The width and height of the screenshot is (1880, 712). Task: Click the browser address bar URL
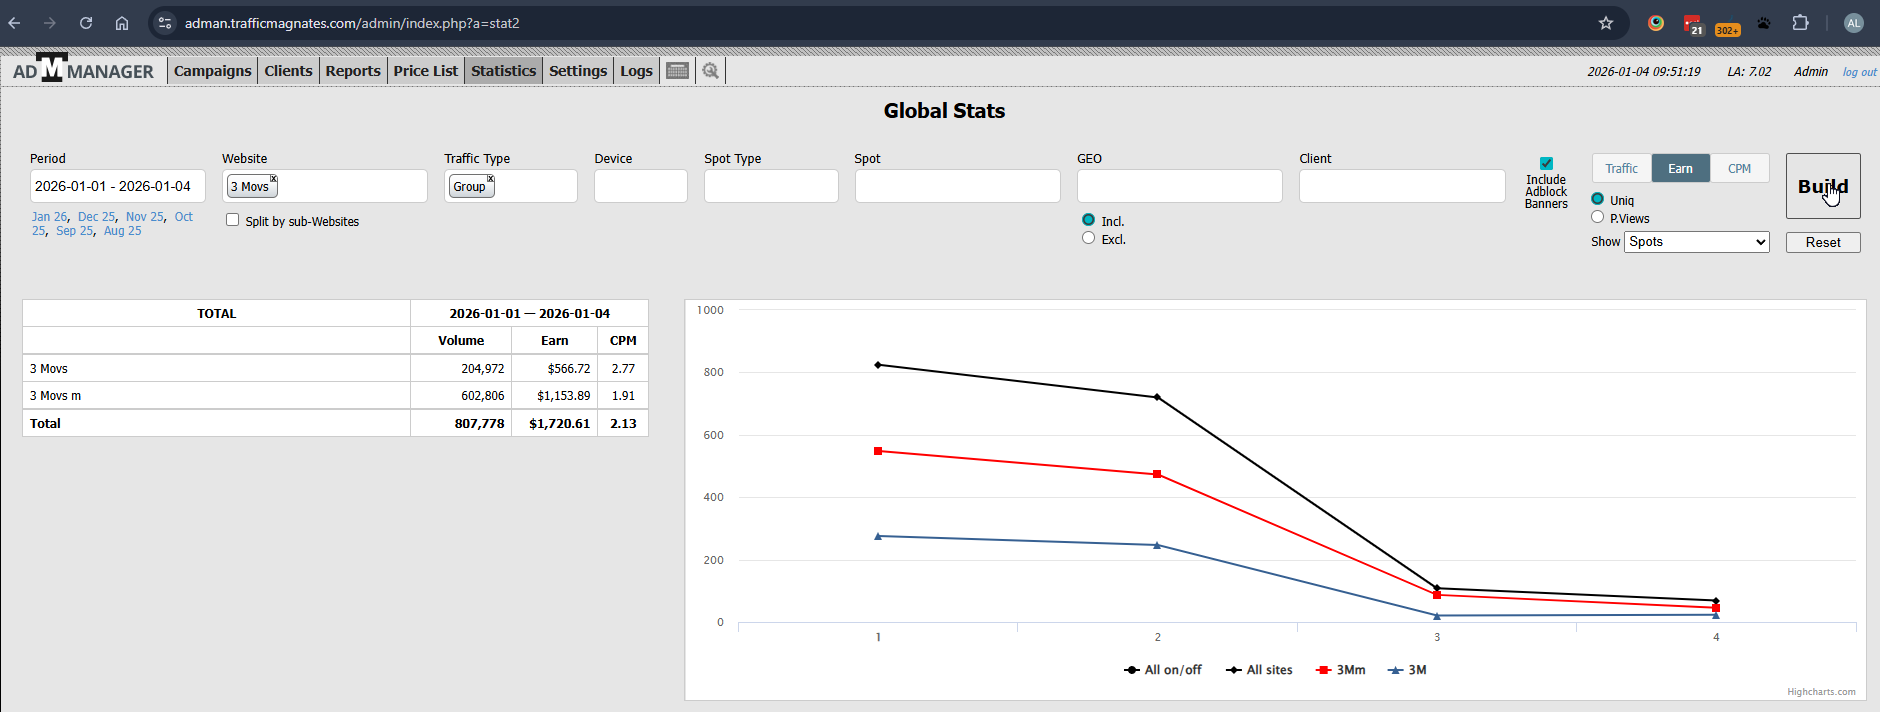352,23
